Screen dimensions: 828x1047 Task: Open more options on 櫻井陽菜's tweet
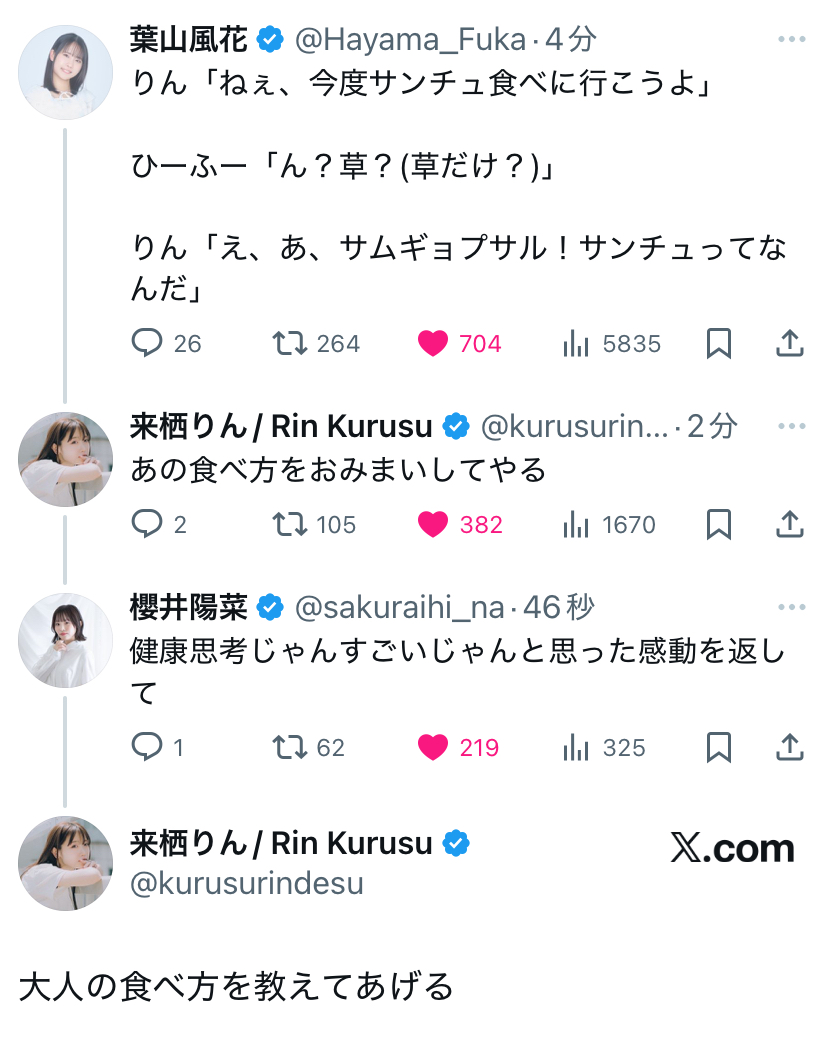point(791,607)
